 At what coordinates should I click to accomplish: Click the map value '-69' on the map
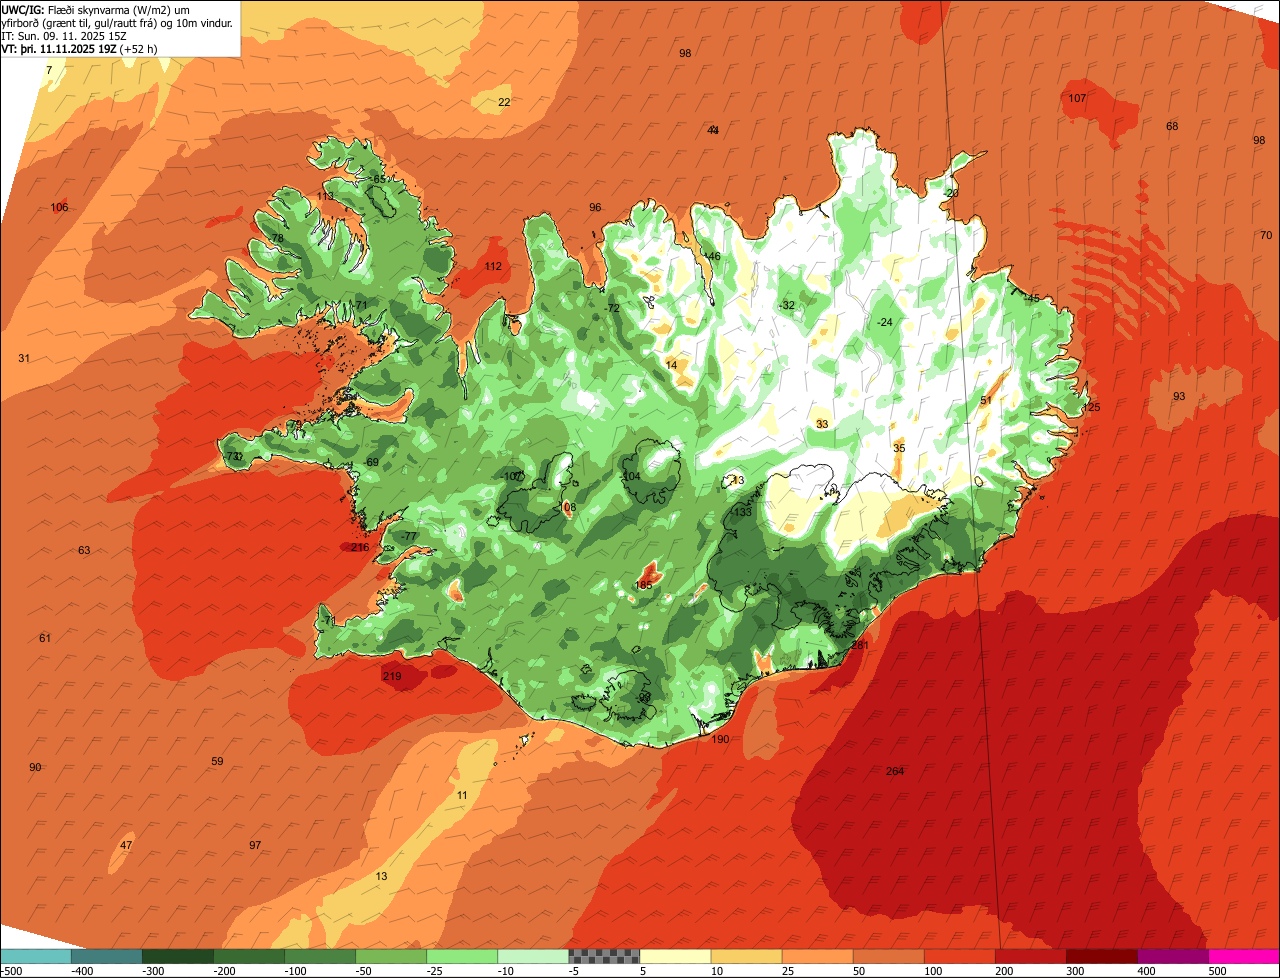(371, 462)
